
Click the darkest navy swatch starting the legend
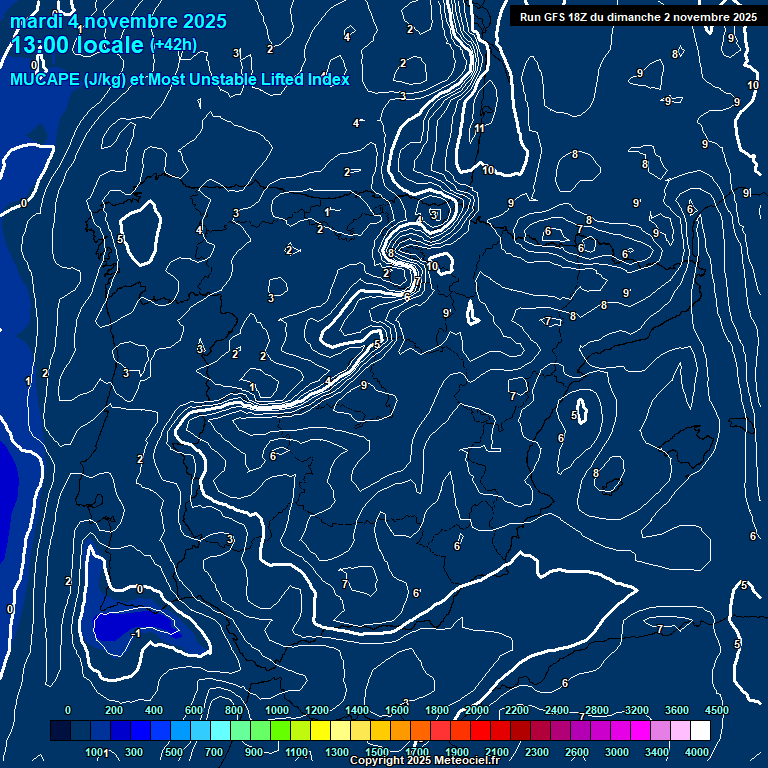click(x=60, y=730)
